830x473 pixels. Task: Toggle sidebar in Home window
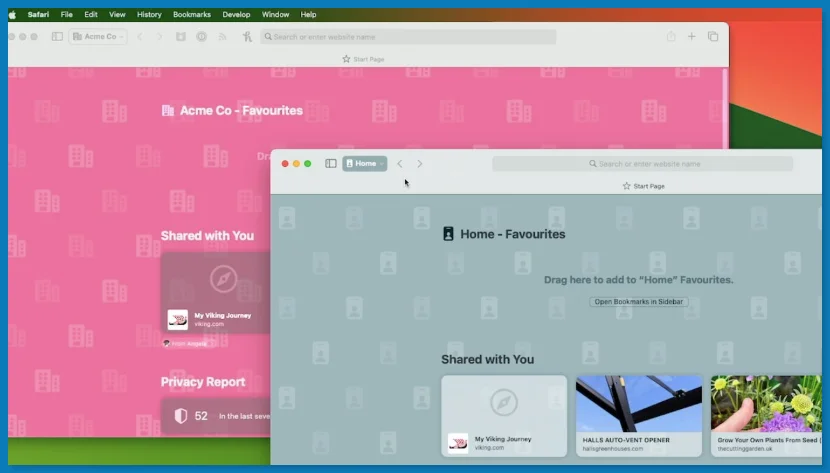[331, 163]
